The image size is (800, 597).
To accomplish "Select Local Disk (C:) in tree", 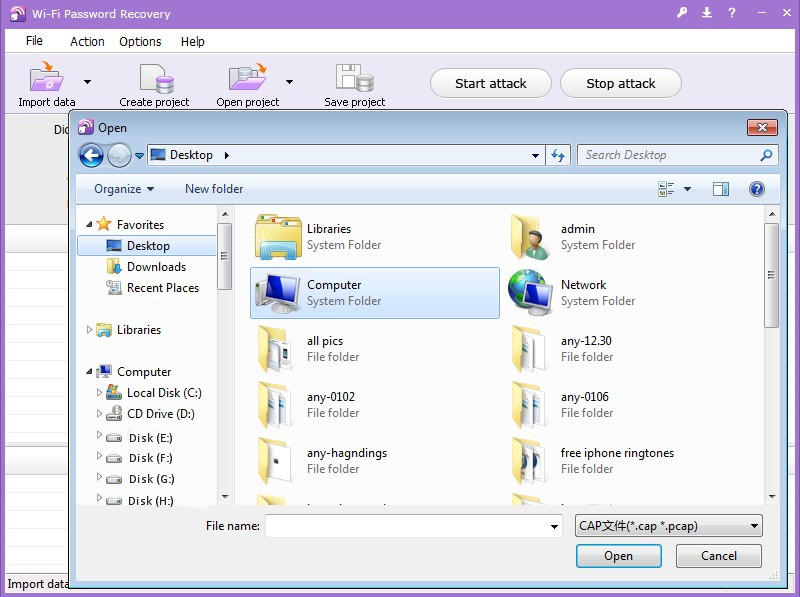I will pyautogui.click(x=154, y=392).
